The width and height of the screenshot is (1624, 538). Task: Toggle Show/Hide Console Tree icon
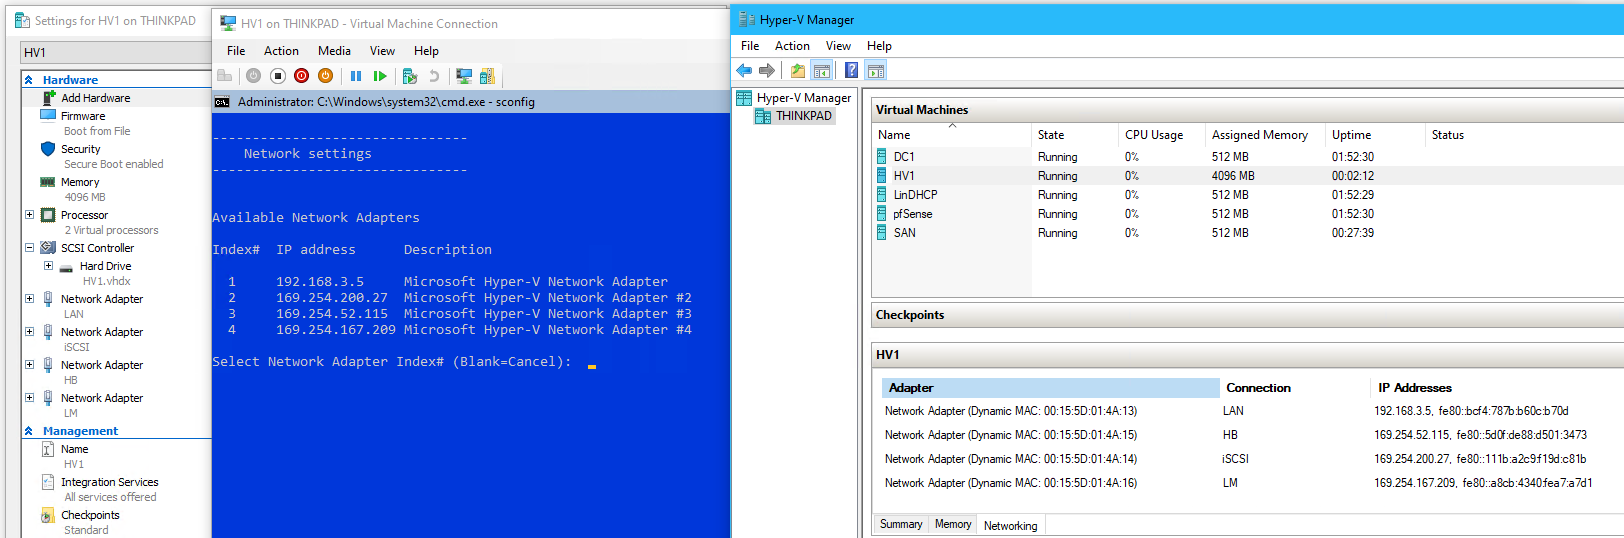click(822, 70)
